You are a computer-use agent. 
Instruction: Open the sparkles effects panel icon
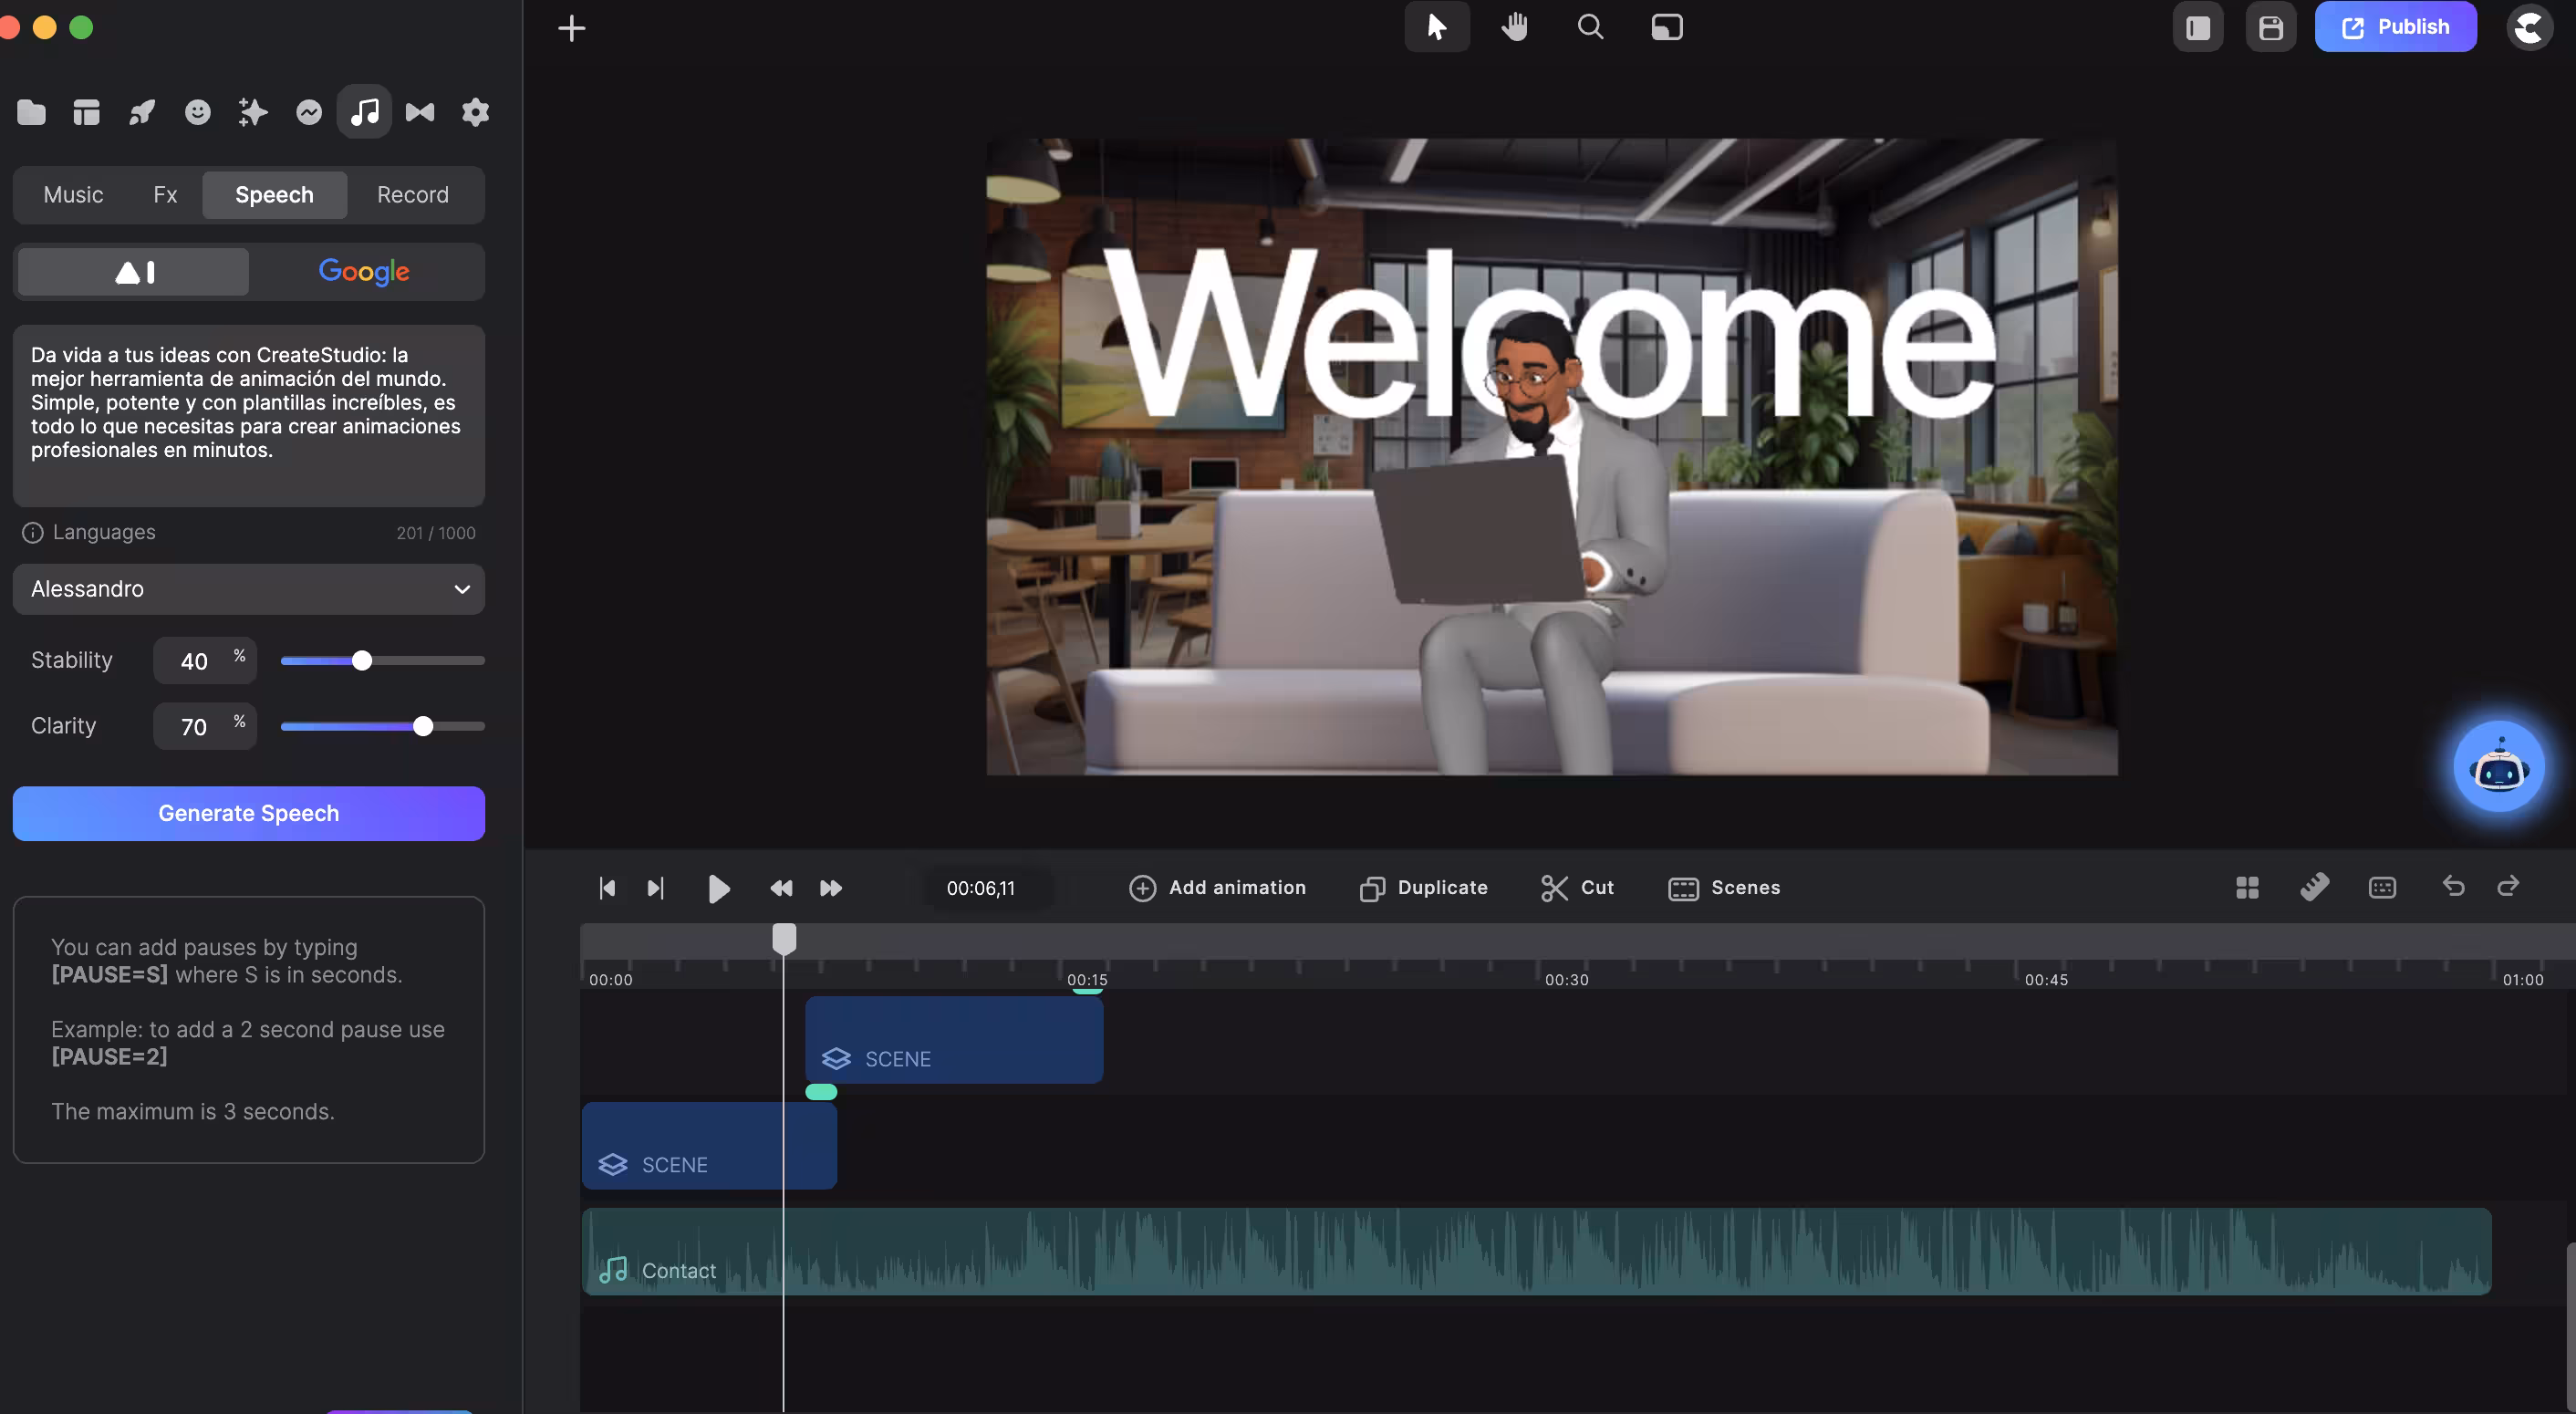[253, 112]
